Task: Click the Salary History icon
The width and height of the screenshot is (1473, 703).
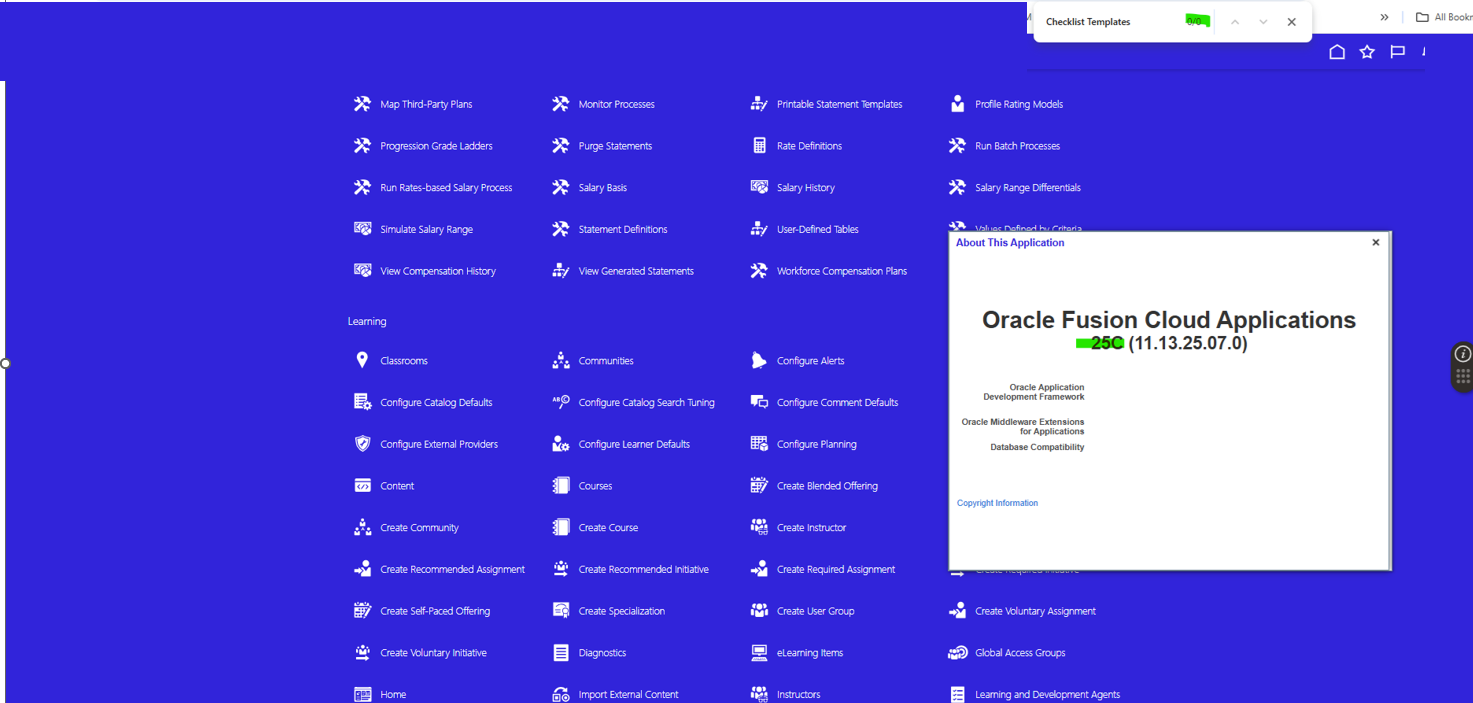Action: click(759, 187)
